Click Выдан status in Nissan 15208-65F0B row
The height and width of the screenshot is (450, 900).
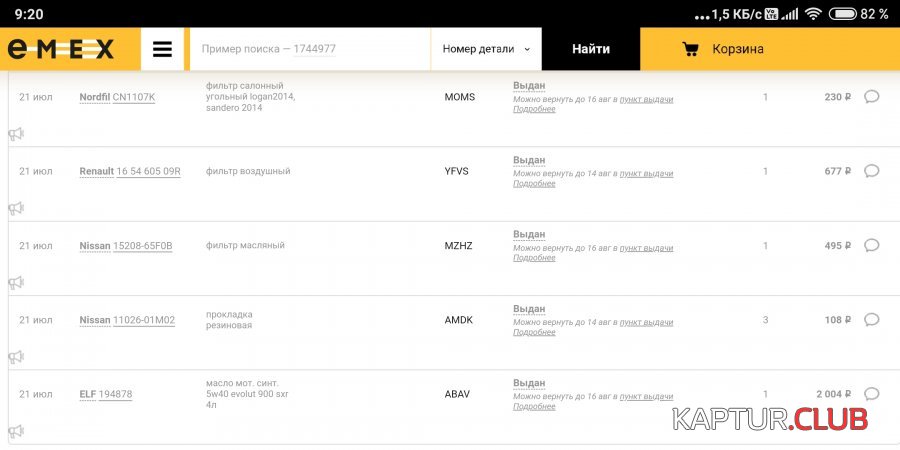529,235
